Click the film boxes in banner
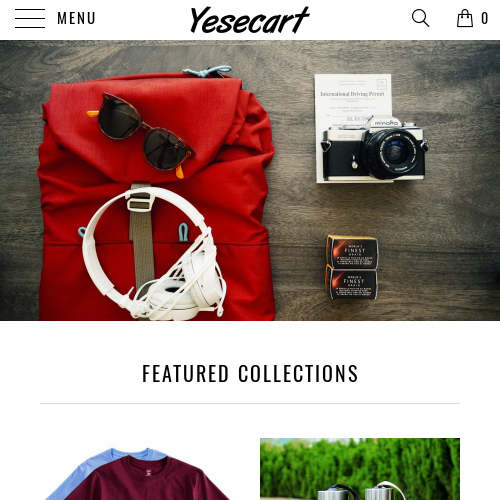 click(x=352, y=267)
